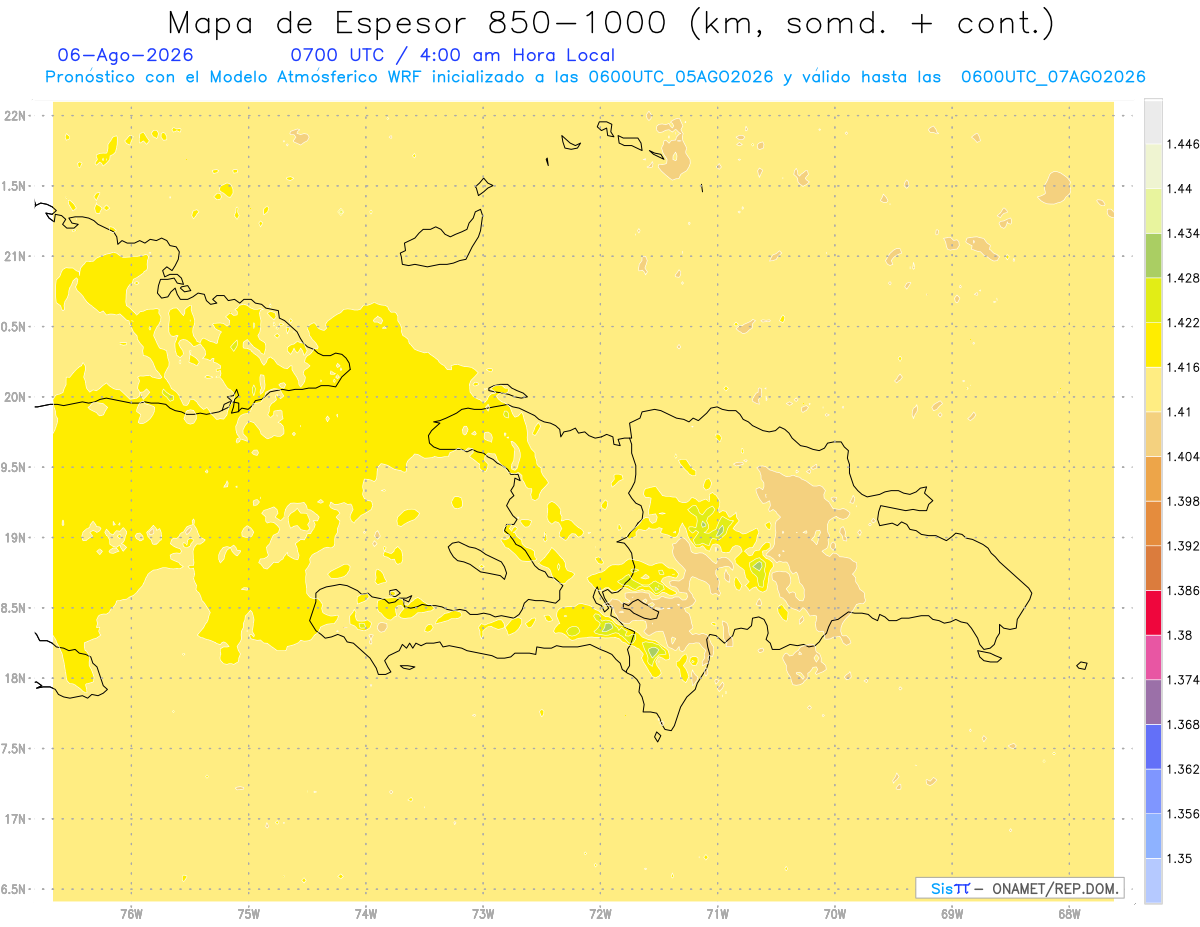
Task: Pick the pink 1.374–1.38 legend swatch
Action: [1153, 657]
